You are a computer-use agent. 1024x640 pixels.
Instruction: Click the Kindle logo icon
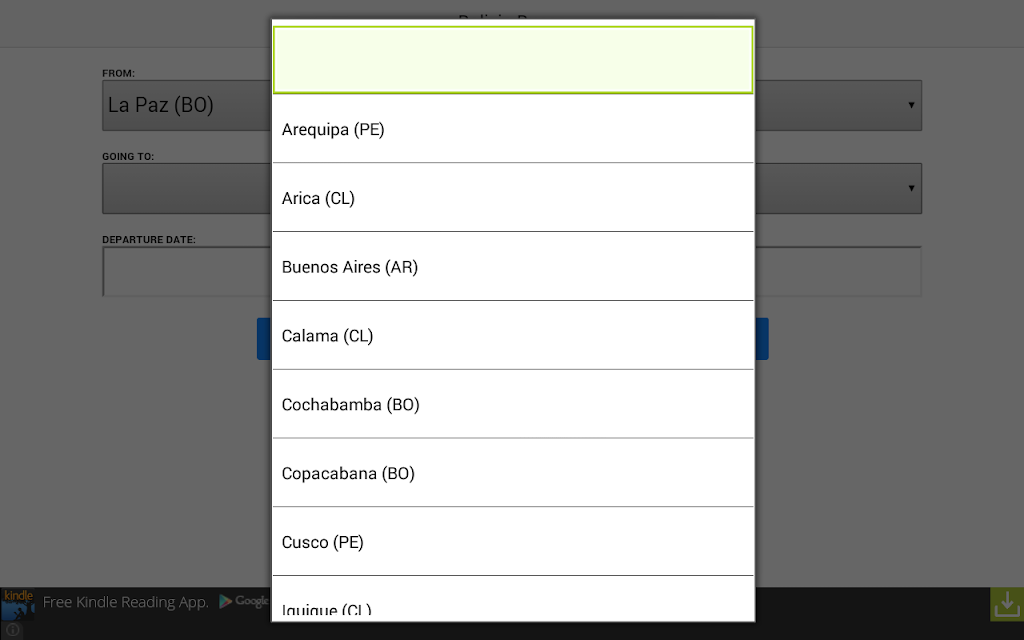click(x=18, y=604)
